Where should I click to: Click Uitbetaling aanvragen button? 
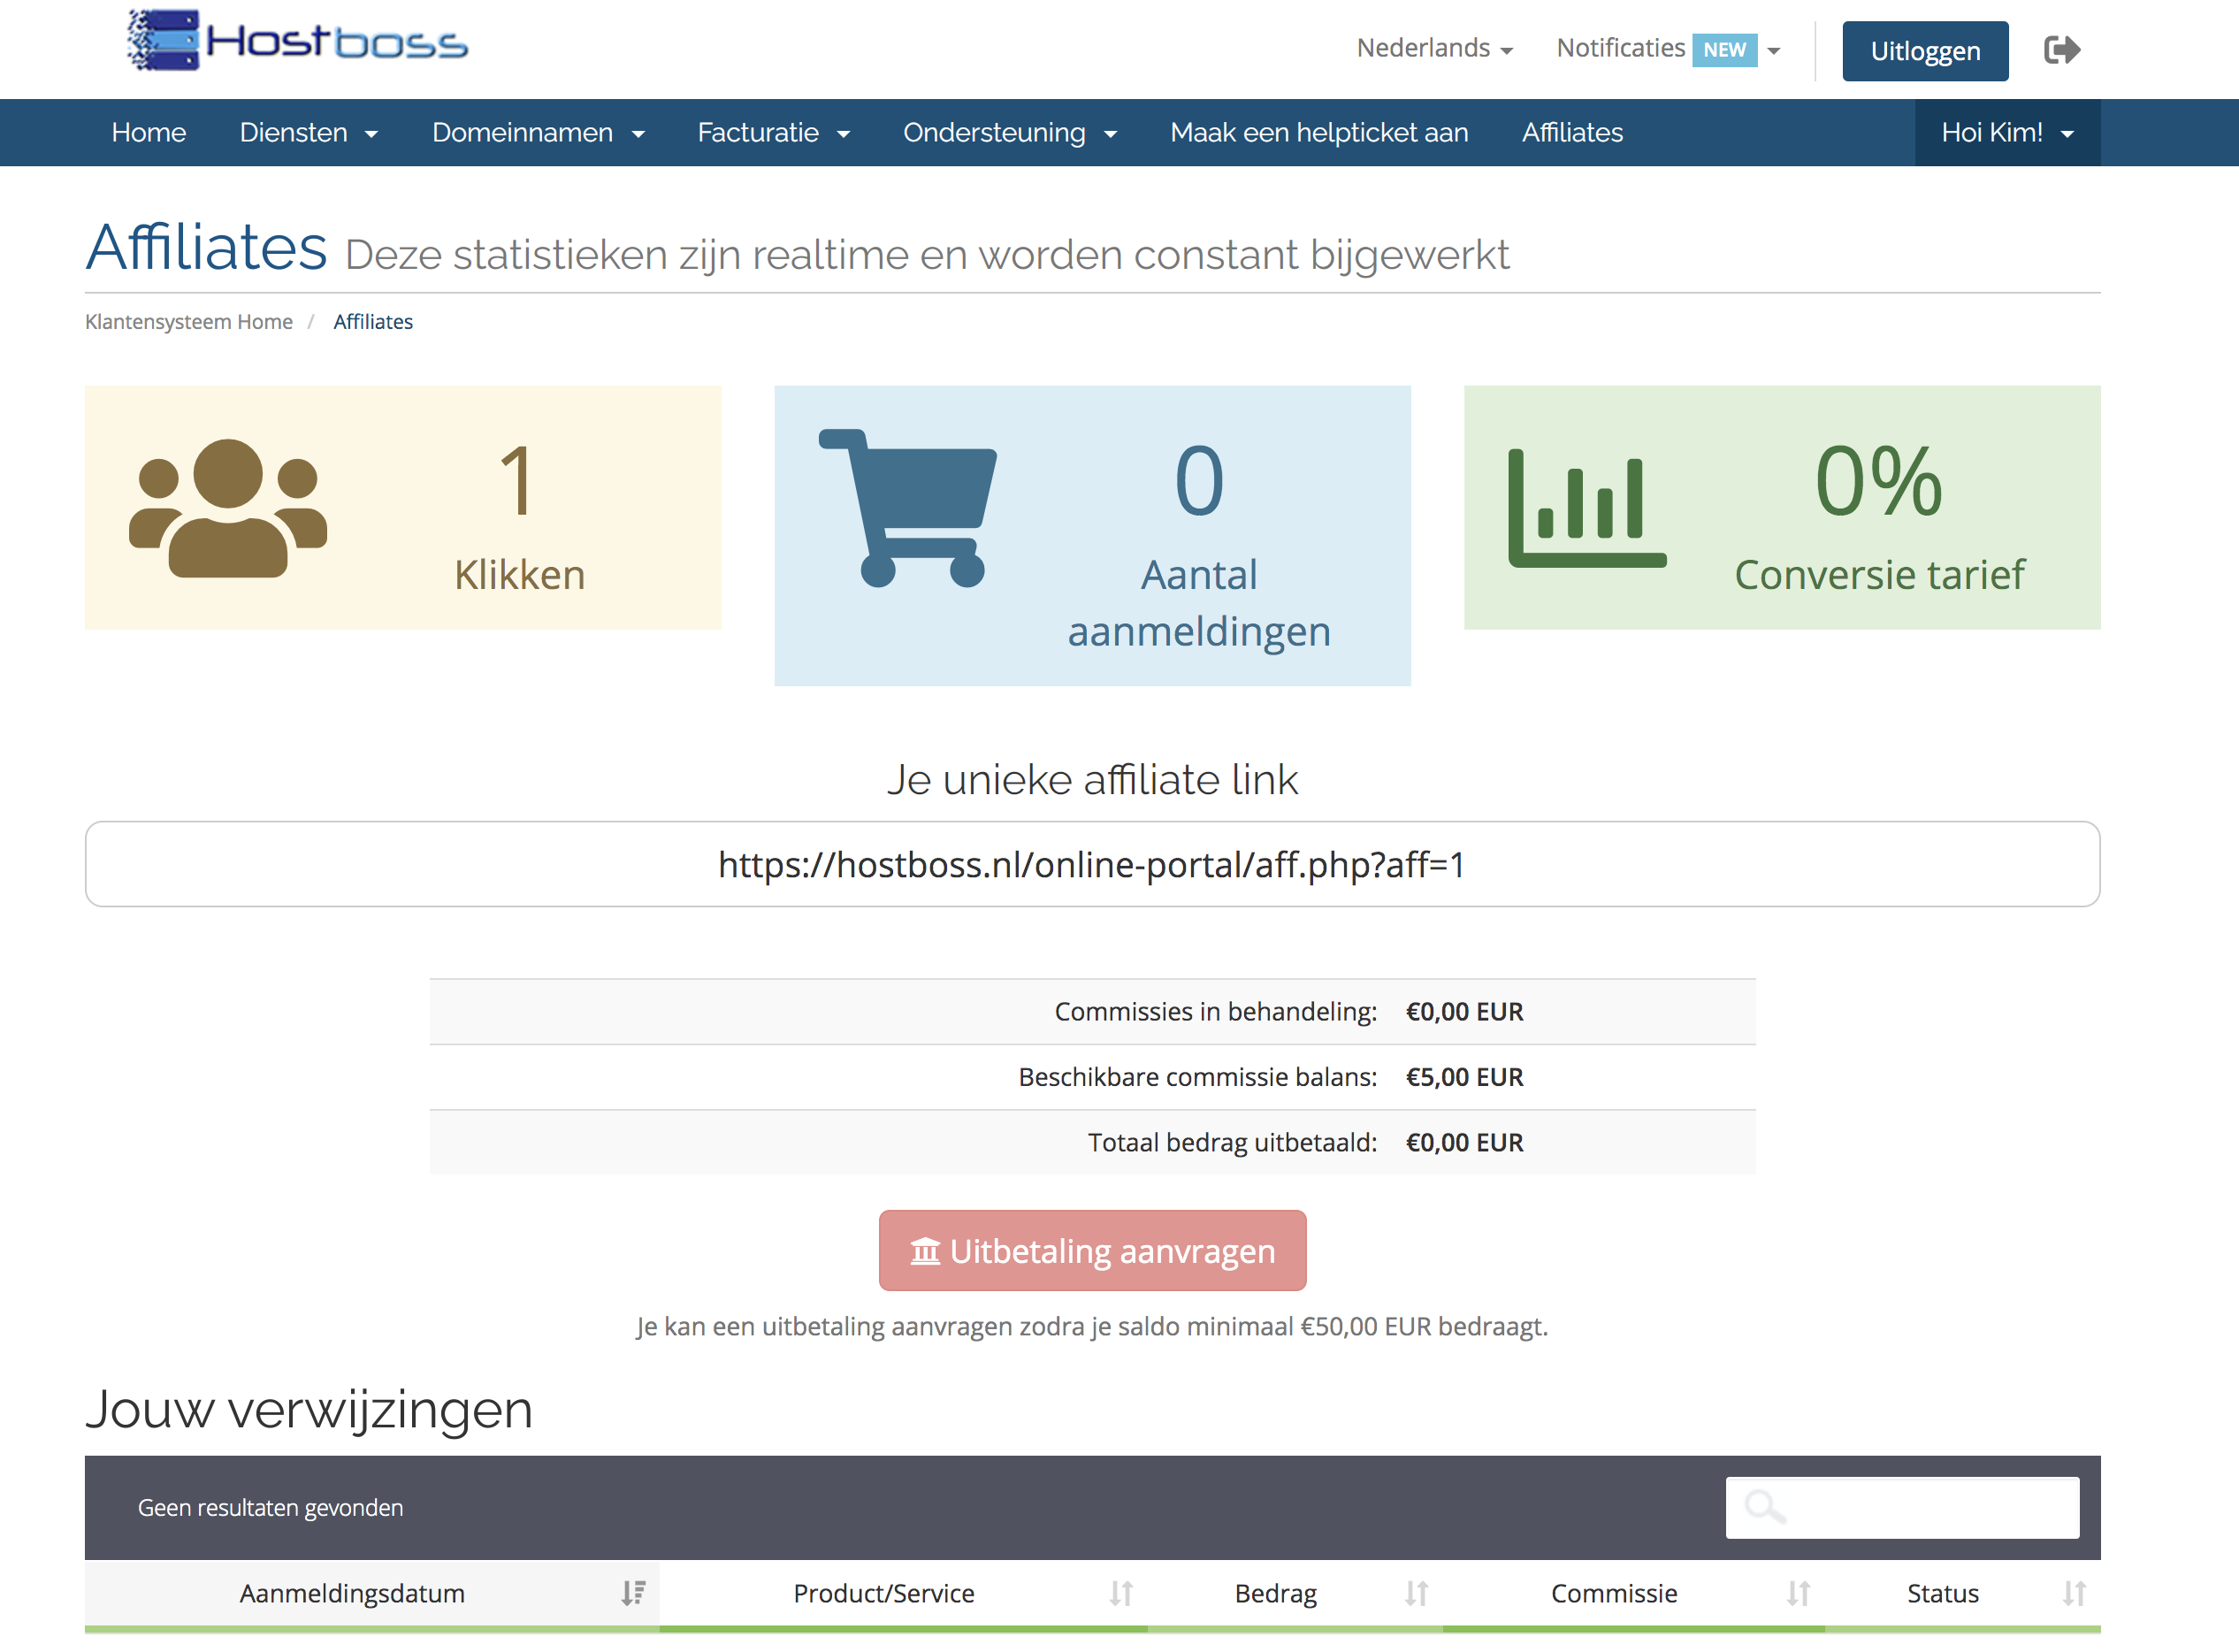pyautogui.click(x=1092, y=1250)
